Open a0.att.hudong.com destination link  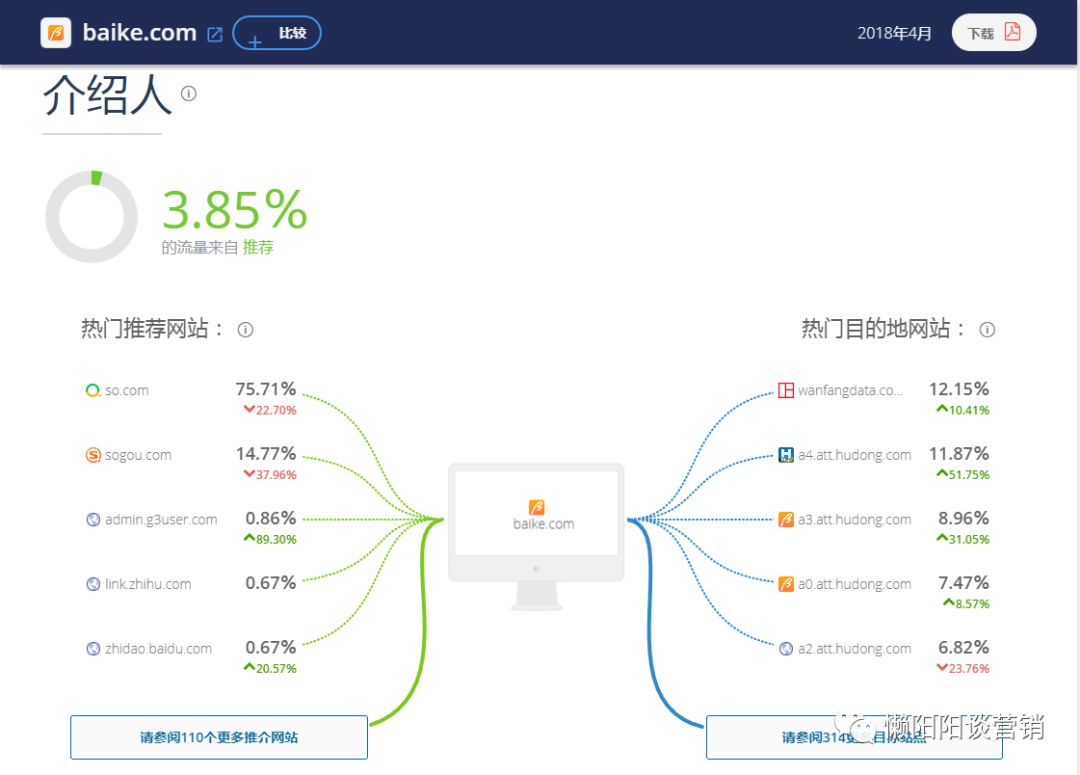855,584
